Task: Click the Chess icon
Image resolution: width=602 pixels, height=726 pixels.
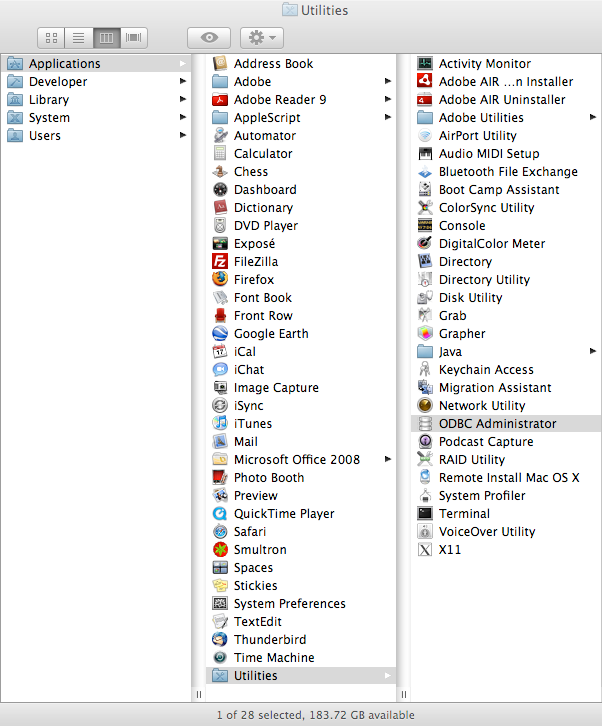Action: tap(220, 171)
